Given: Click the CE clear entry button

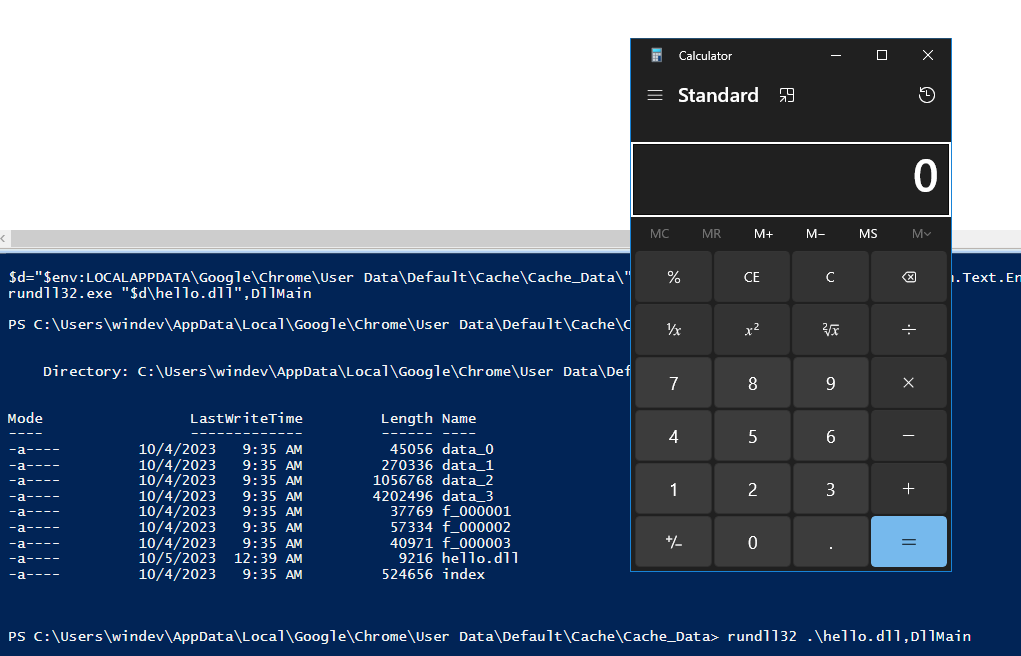Looking at the screenshot, I should [x=751, y=277].
